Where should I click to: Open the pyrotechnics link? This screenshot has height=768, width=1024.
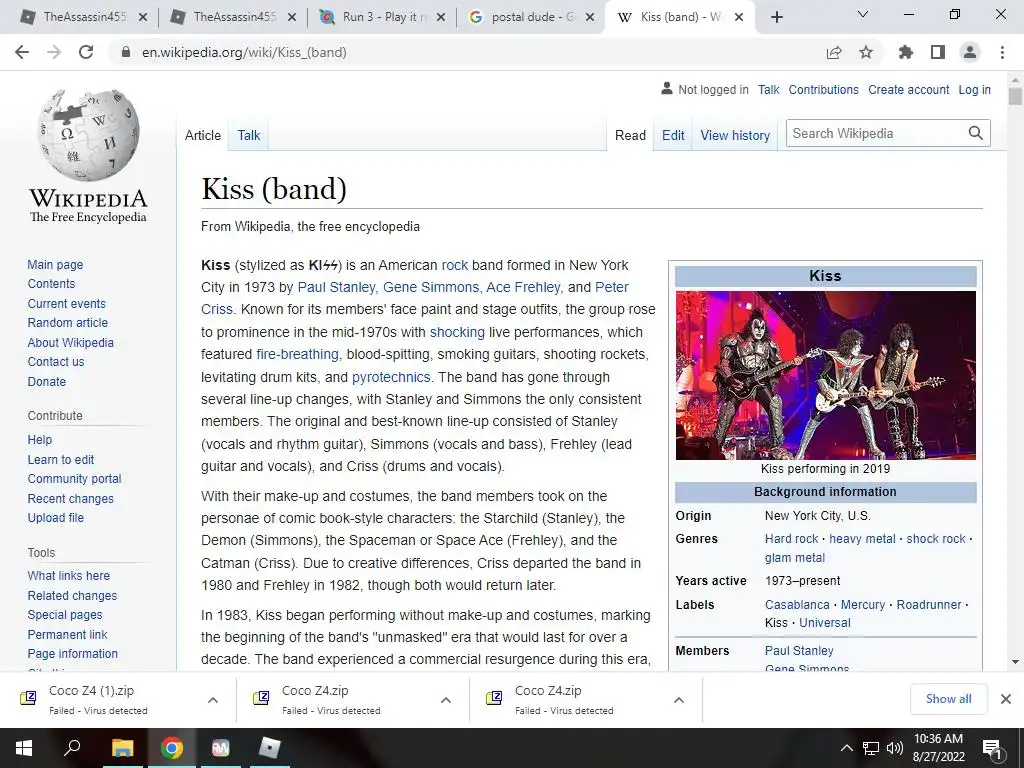(391, 377)
